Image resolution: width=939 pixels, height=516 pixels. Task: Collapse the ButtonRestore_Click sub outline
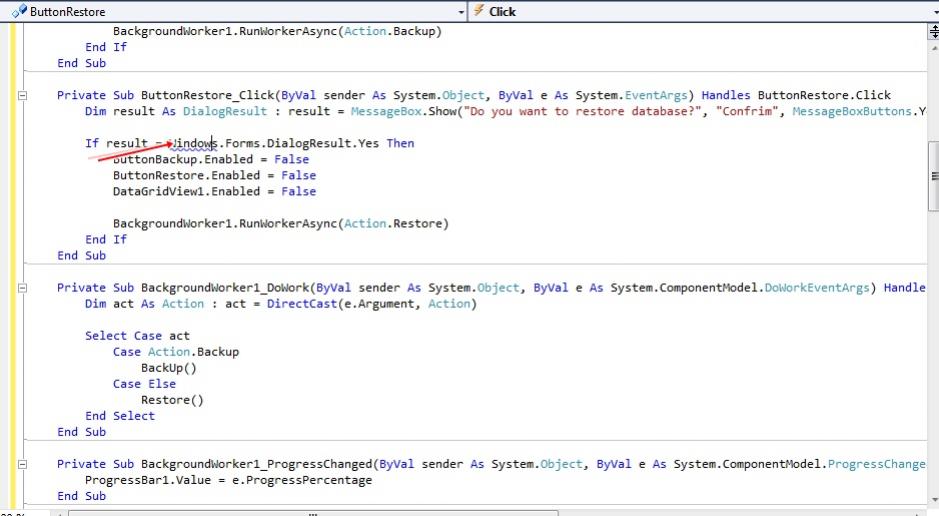click(22, 96)
